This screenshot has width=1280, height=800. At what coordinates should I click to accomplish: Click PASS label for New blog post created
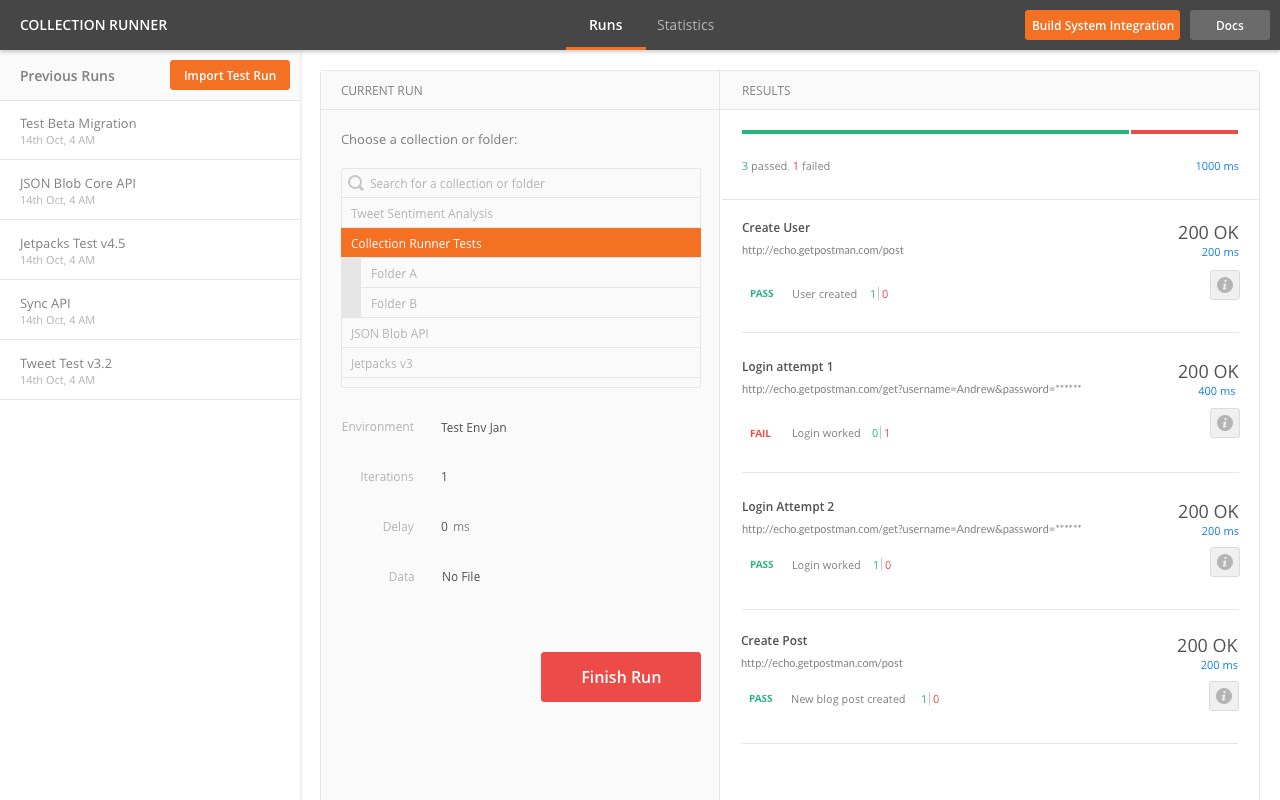(x=761, y=699)
